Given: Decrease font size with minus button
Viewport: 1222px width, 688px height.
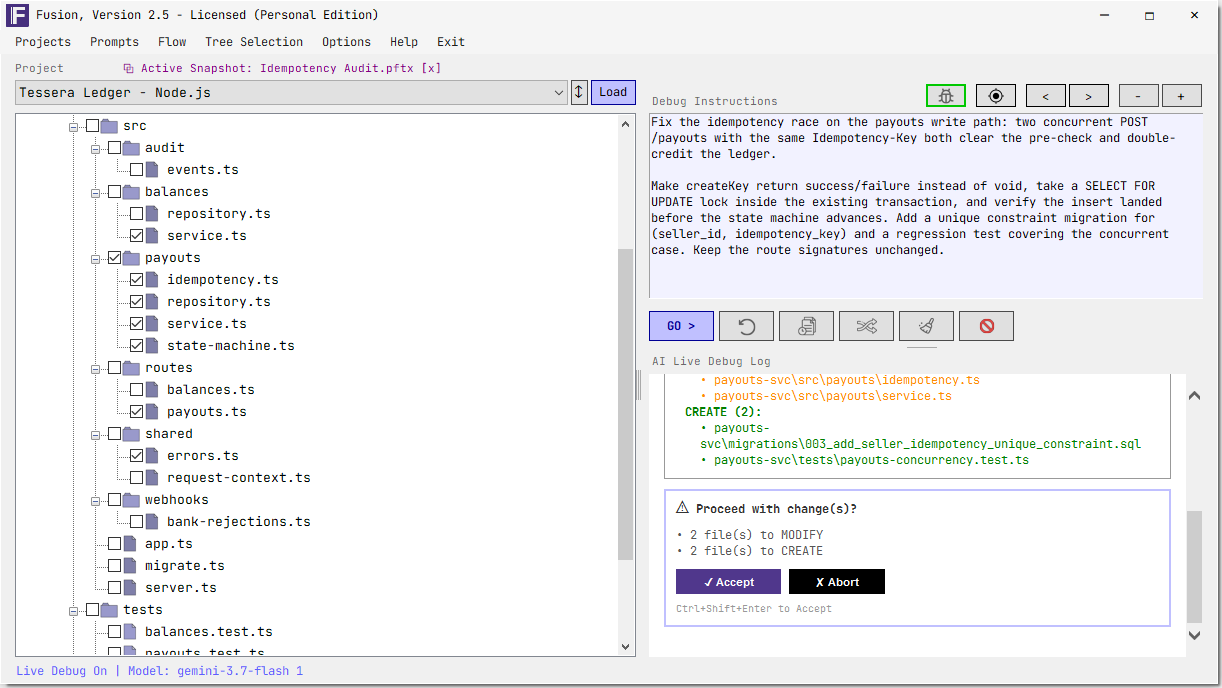Looking at the screenshot, I should point(1138,96).
